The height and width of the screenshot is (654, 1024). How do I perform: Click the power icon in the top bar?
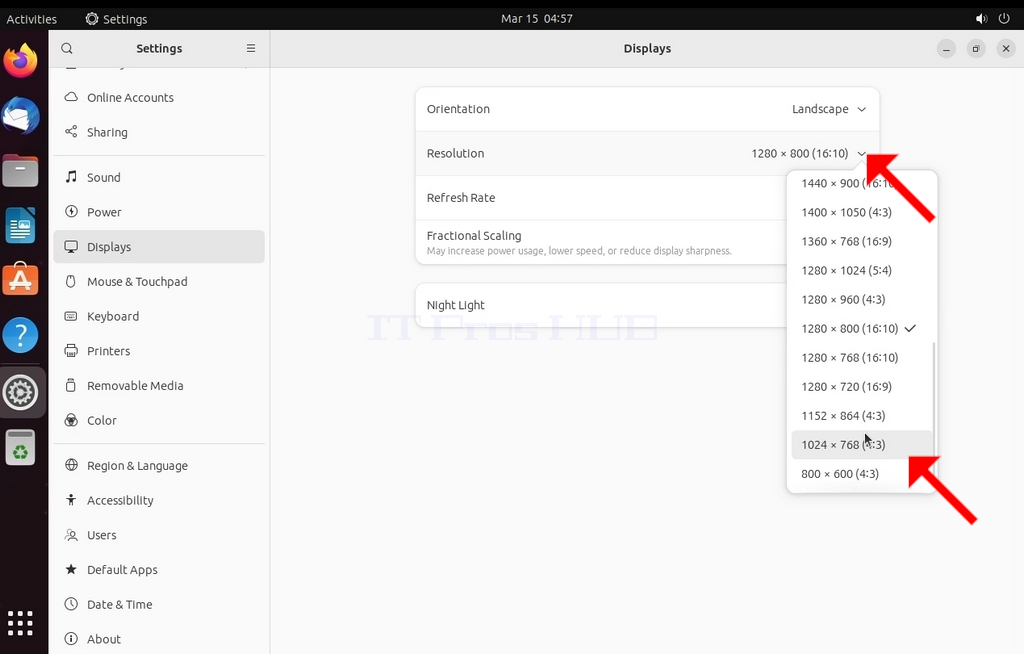[x=1004, y=18]
